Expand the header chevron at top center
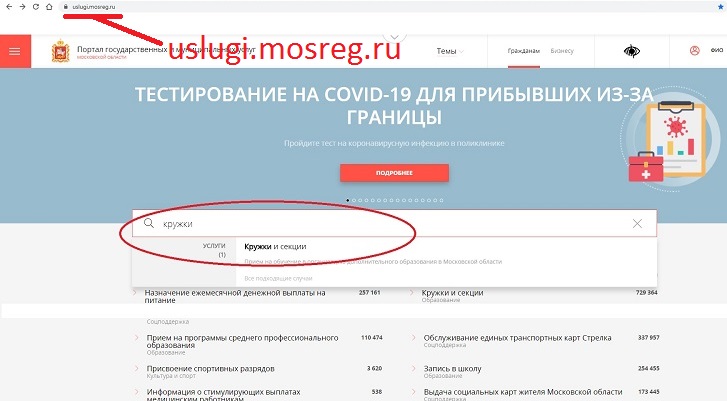 [x=395, y=37]
